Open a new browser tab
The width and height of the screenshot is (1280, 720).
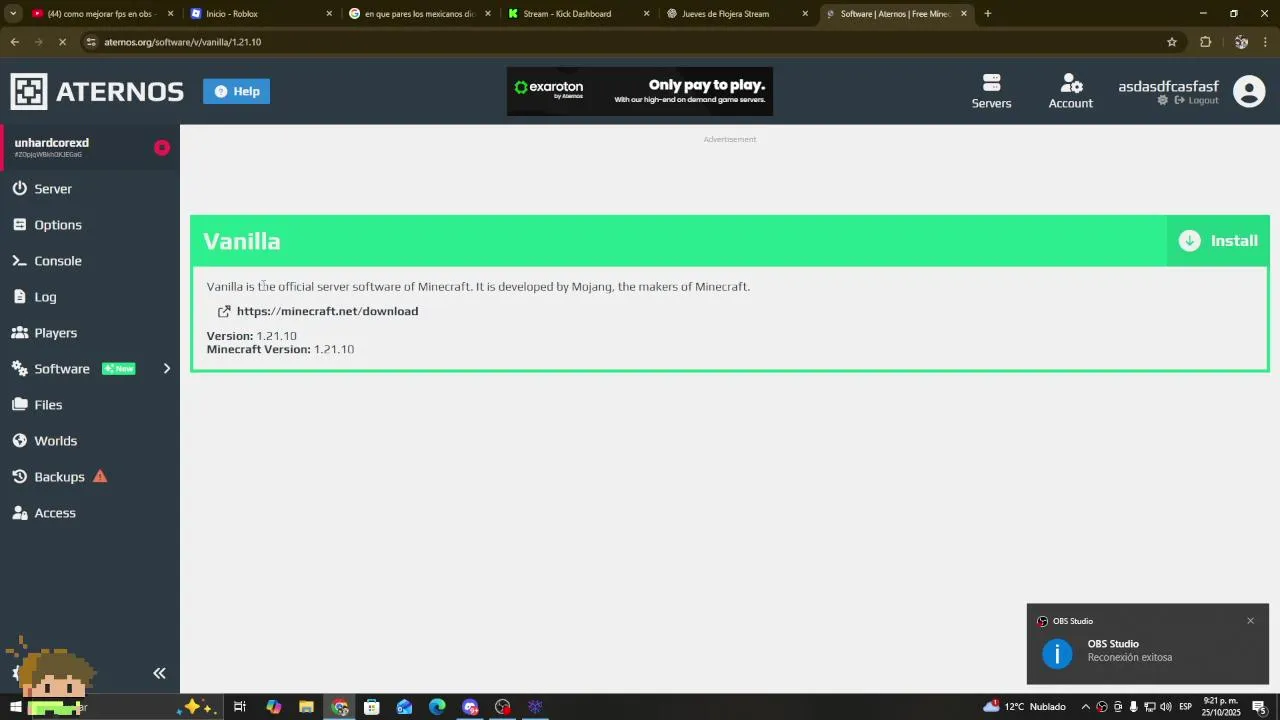[x=987, y=14]
